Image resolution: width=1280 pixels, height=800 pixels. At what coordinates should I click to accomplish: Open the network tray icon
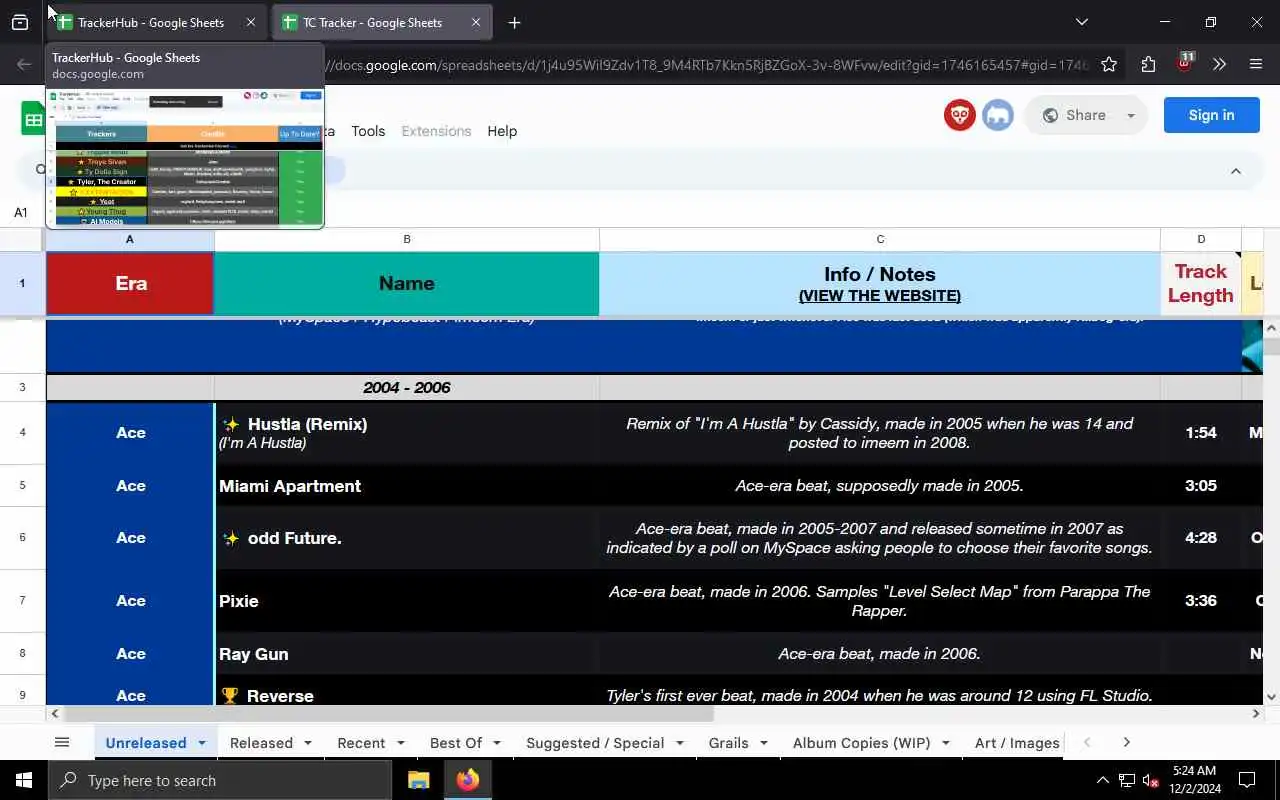[x=1127, y=780]
